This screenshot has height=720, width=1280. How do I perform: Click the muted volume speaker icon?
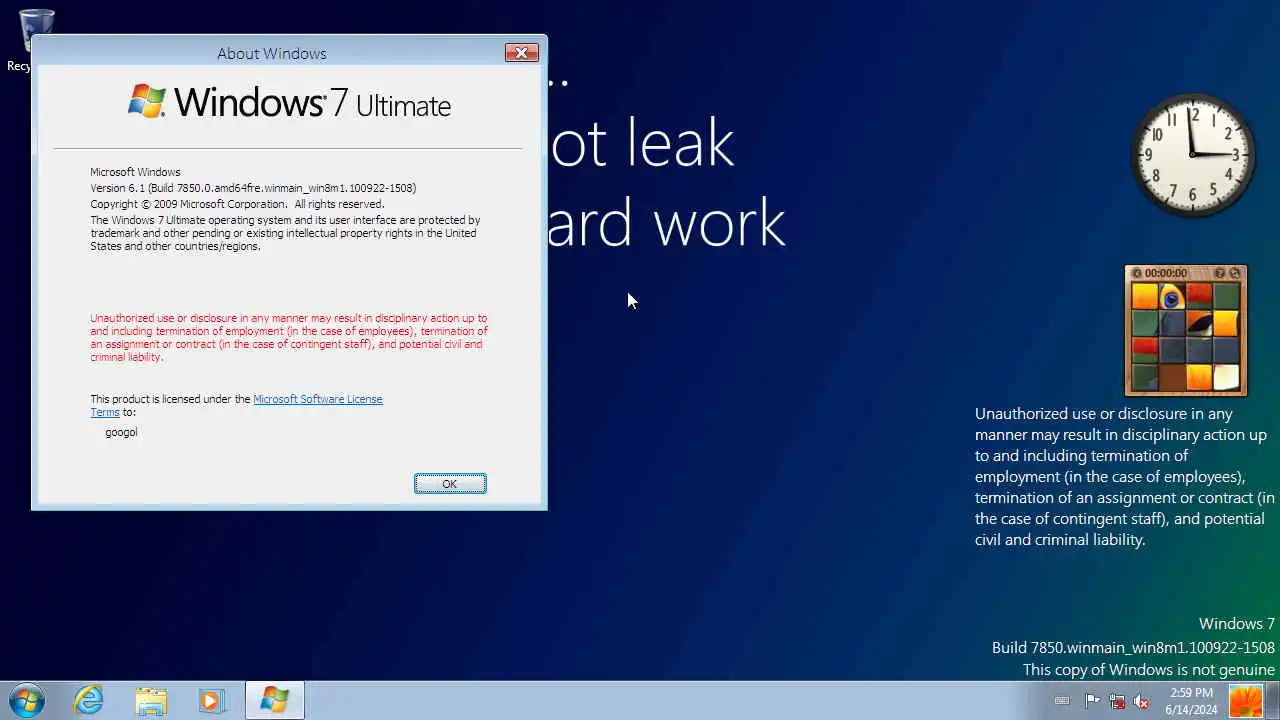(1141, 701)
